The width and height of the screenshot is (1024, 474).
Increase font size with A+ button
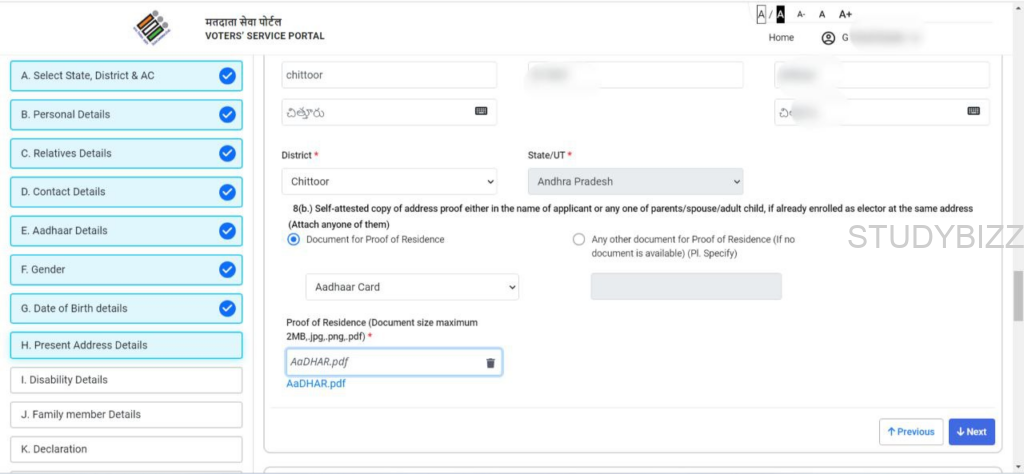click(x=845, y=14)
